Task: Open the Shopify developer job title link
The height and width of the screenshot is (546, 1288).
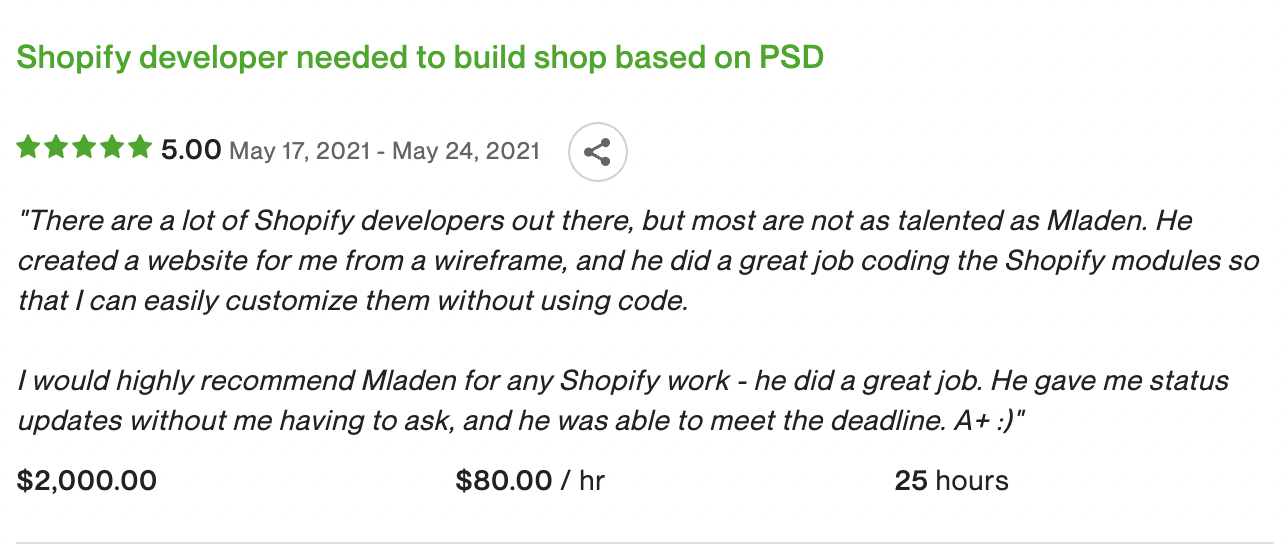Action: 420,57
